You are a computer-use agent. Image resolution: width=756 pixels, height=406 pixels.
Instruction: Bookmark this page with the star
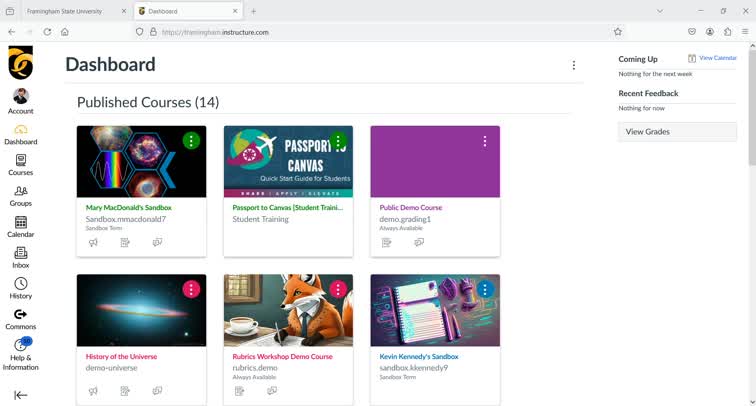coord(618,32)
